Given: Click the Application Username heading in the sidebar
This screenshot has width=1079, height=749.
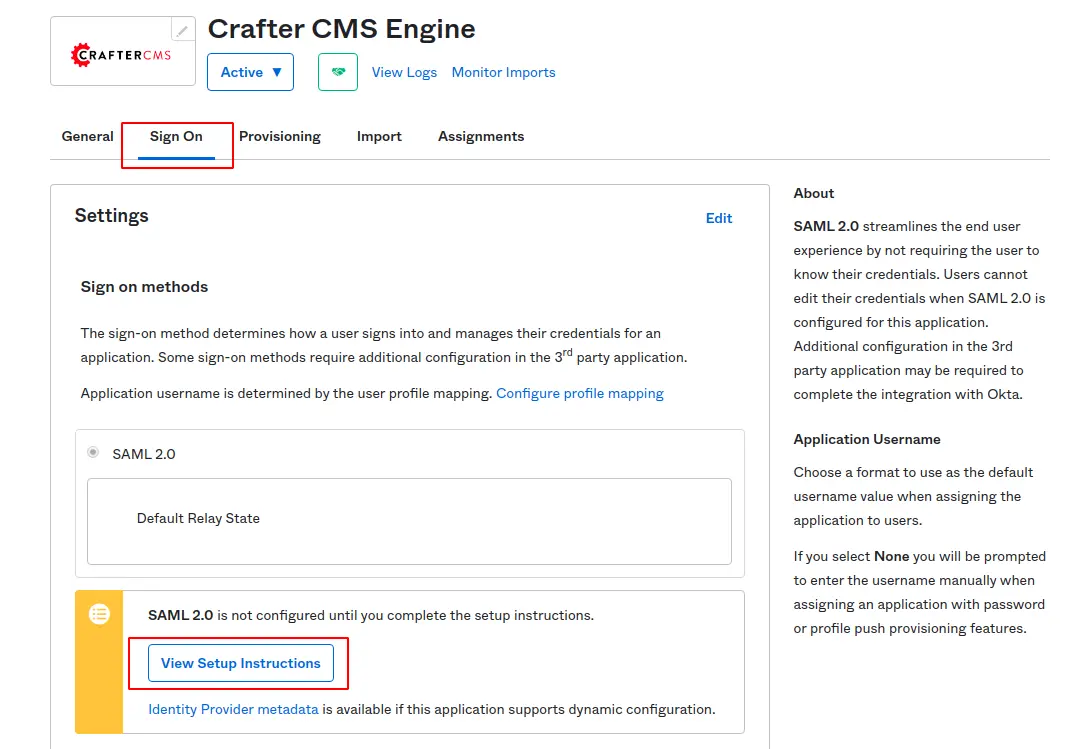Looking at the screenshot, I should 867,439.
